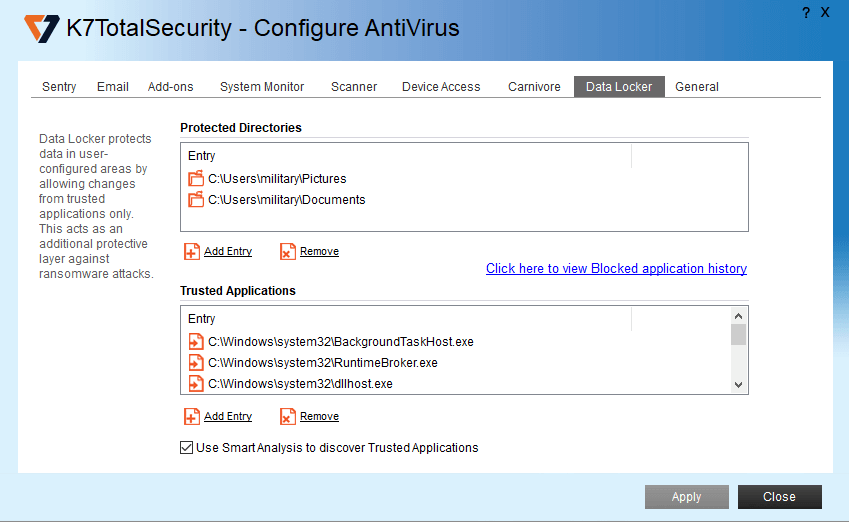Open the help question mark

point(806,13)
